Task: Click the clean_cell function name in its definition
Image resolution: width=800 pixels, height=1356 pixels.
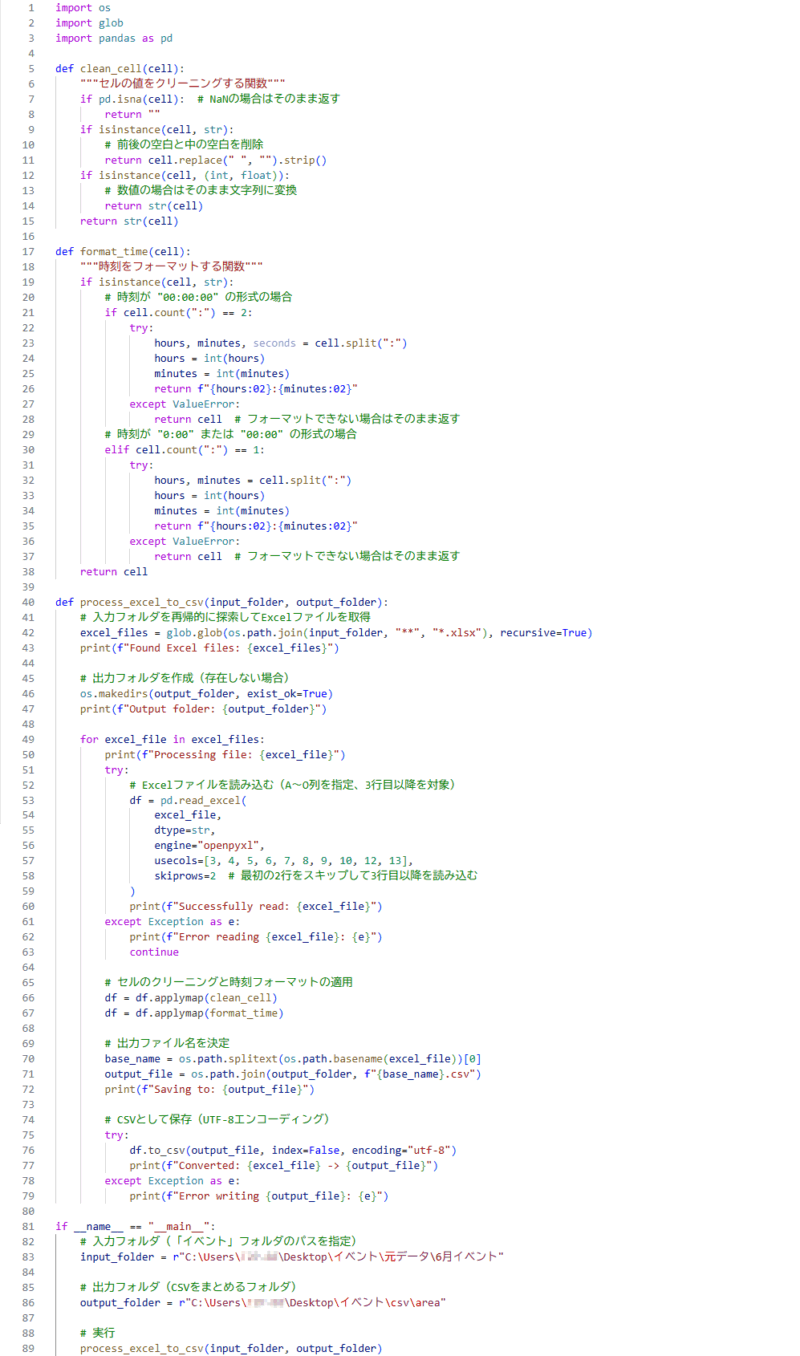Action: [113, 68]
